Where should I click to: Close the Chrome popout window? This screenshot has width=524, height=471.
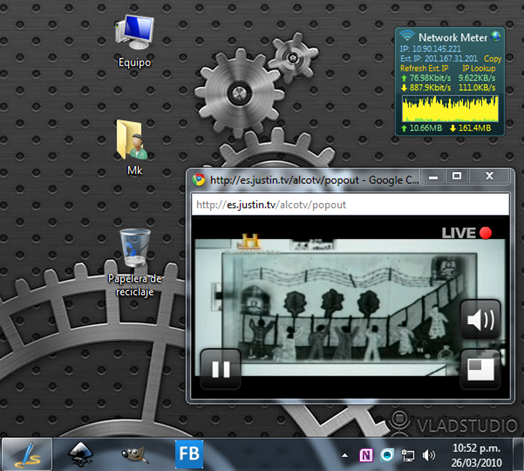click(489, 176)
